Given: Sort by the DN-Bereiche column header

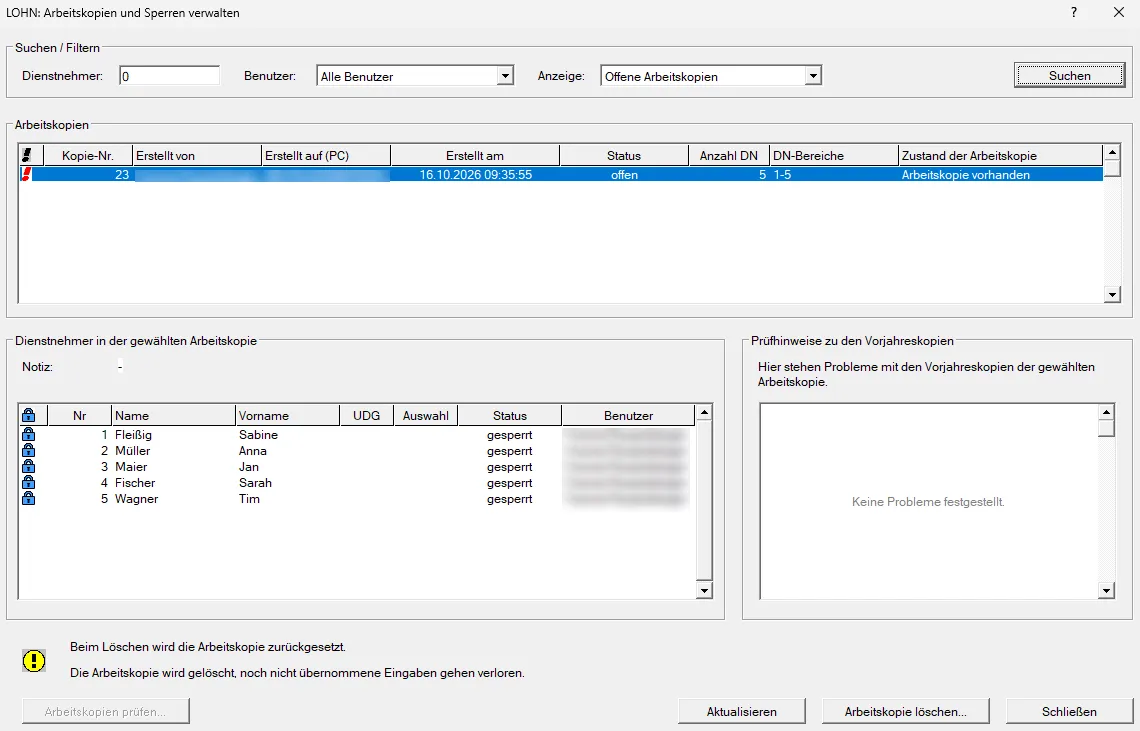Looking at the screenshot, I should coord(834,156).
